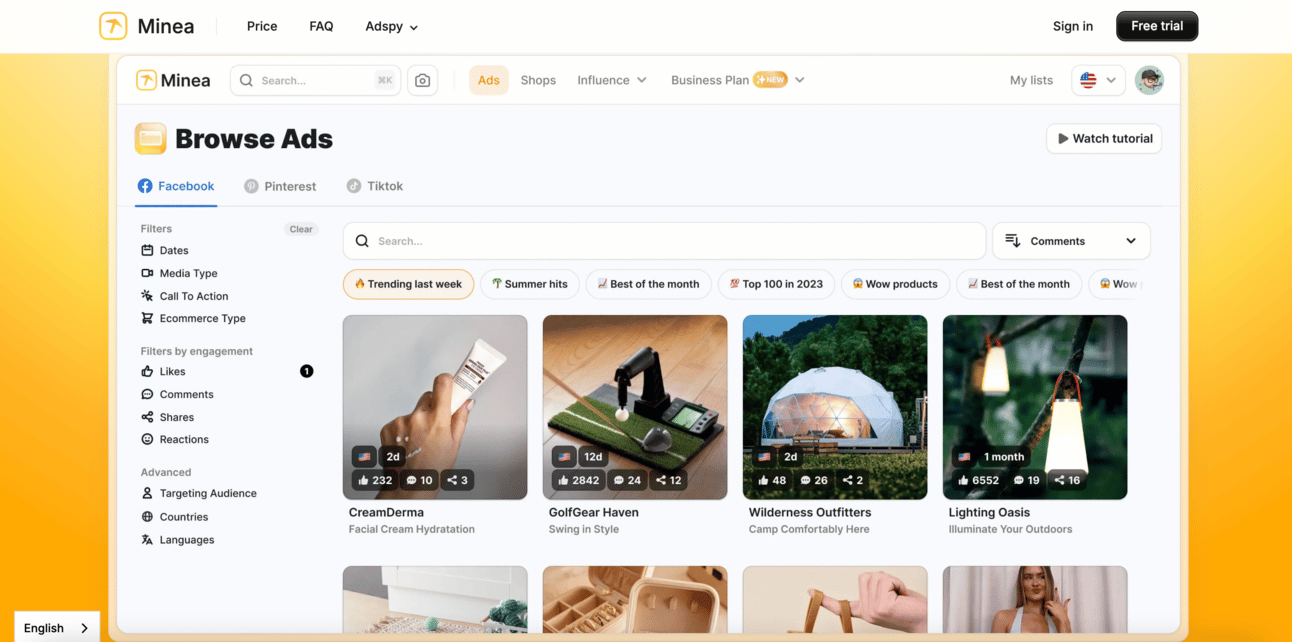The height and width of the screenshot is (642, 1292).
Task: Open the Comments sort dropdown
Action: click(1071, 241)
